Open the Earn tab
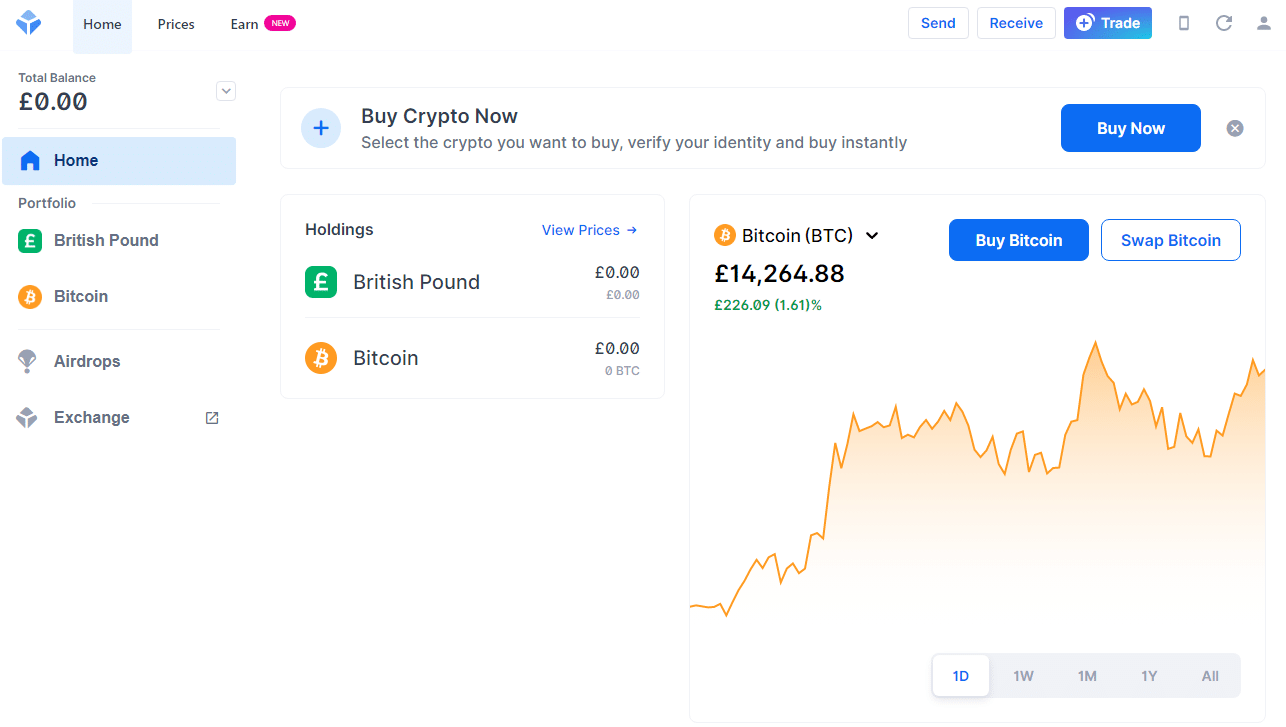Screen dimensions: 1286x727 tap(244, 24)
